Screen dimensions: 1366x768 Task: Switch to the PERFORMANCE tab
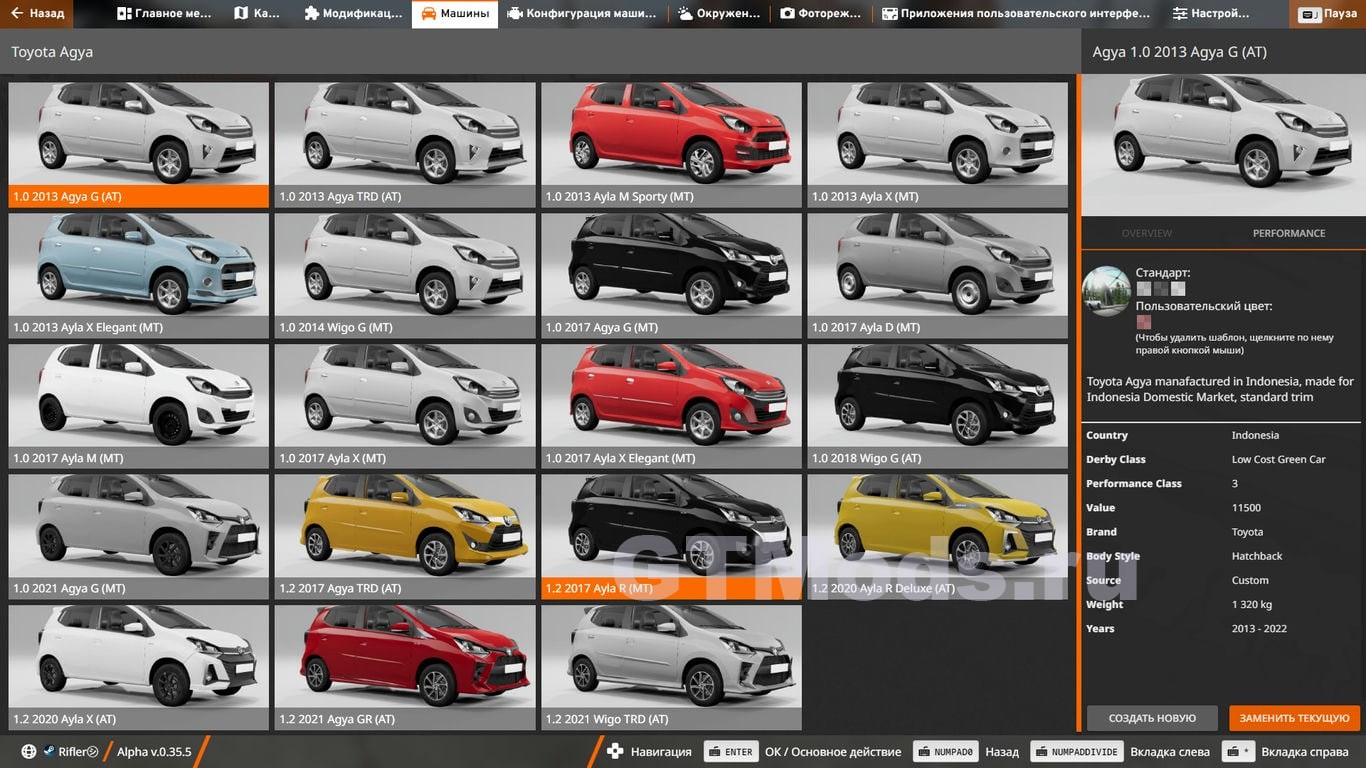(x=1289, y=233)
